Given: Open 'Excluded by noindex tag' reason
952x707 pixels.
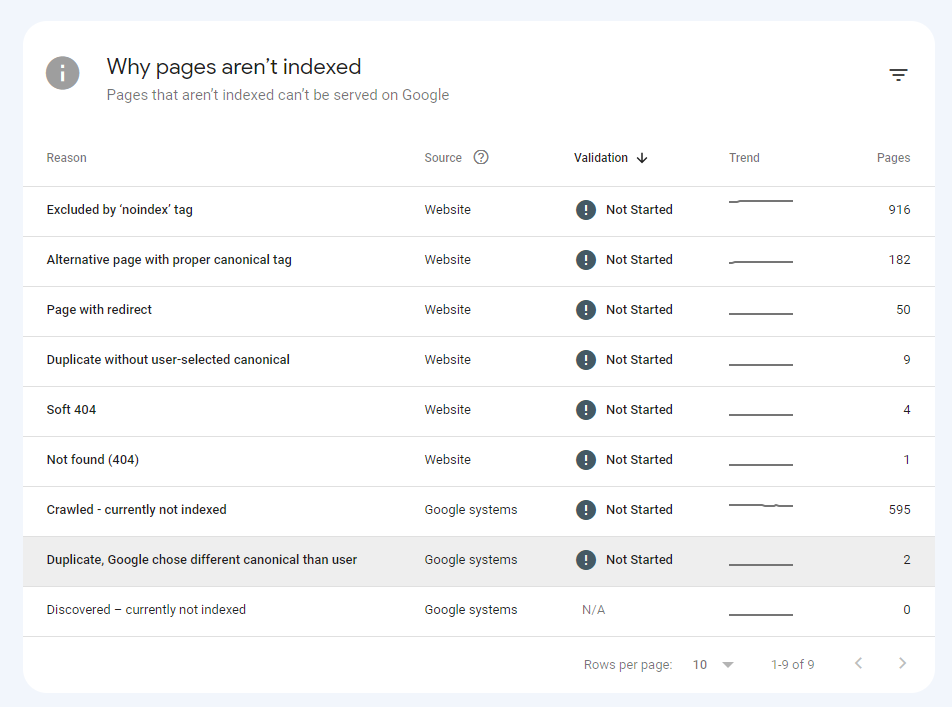Looking at the screenshot, I should click(x=120, y=210).
